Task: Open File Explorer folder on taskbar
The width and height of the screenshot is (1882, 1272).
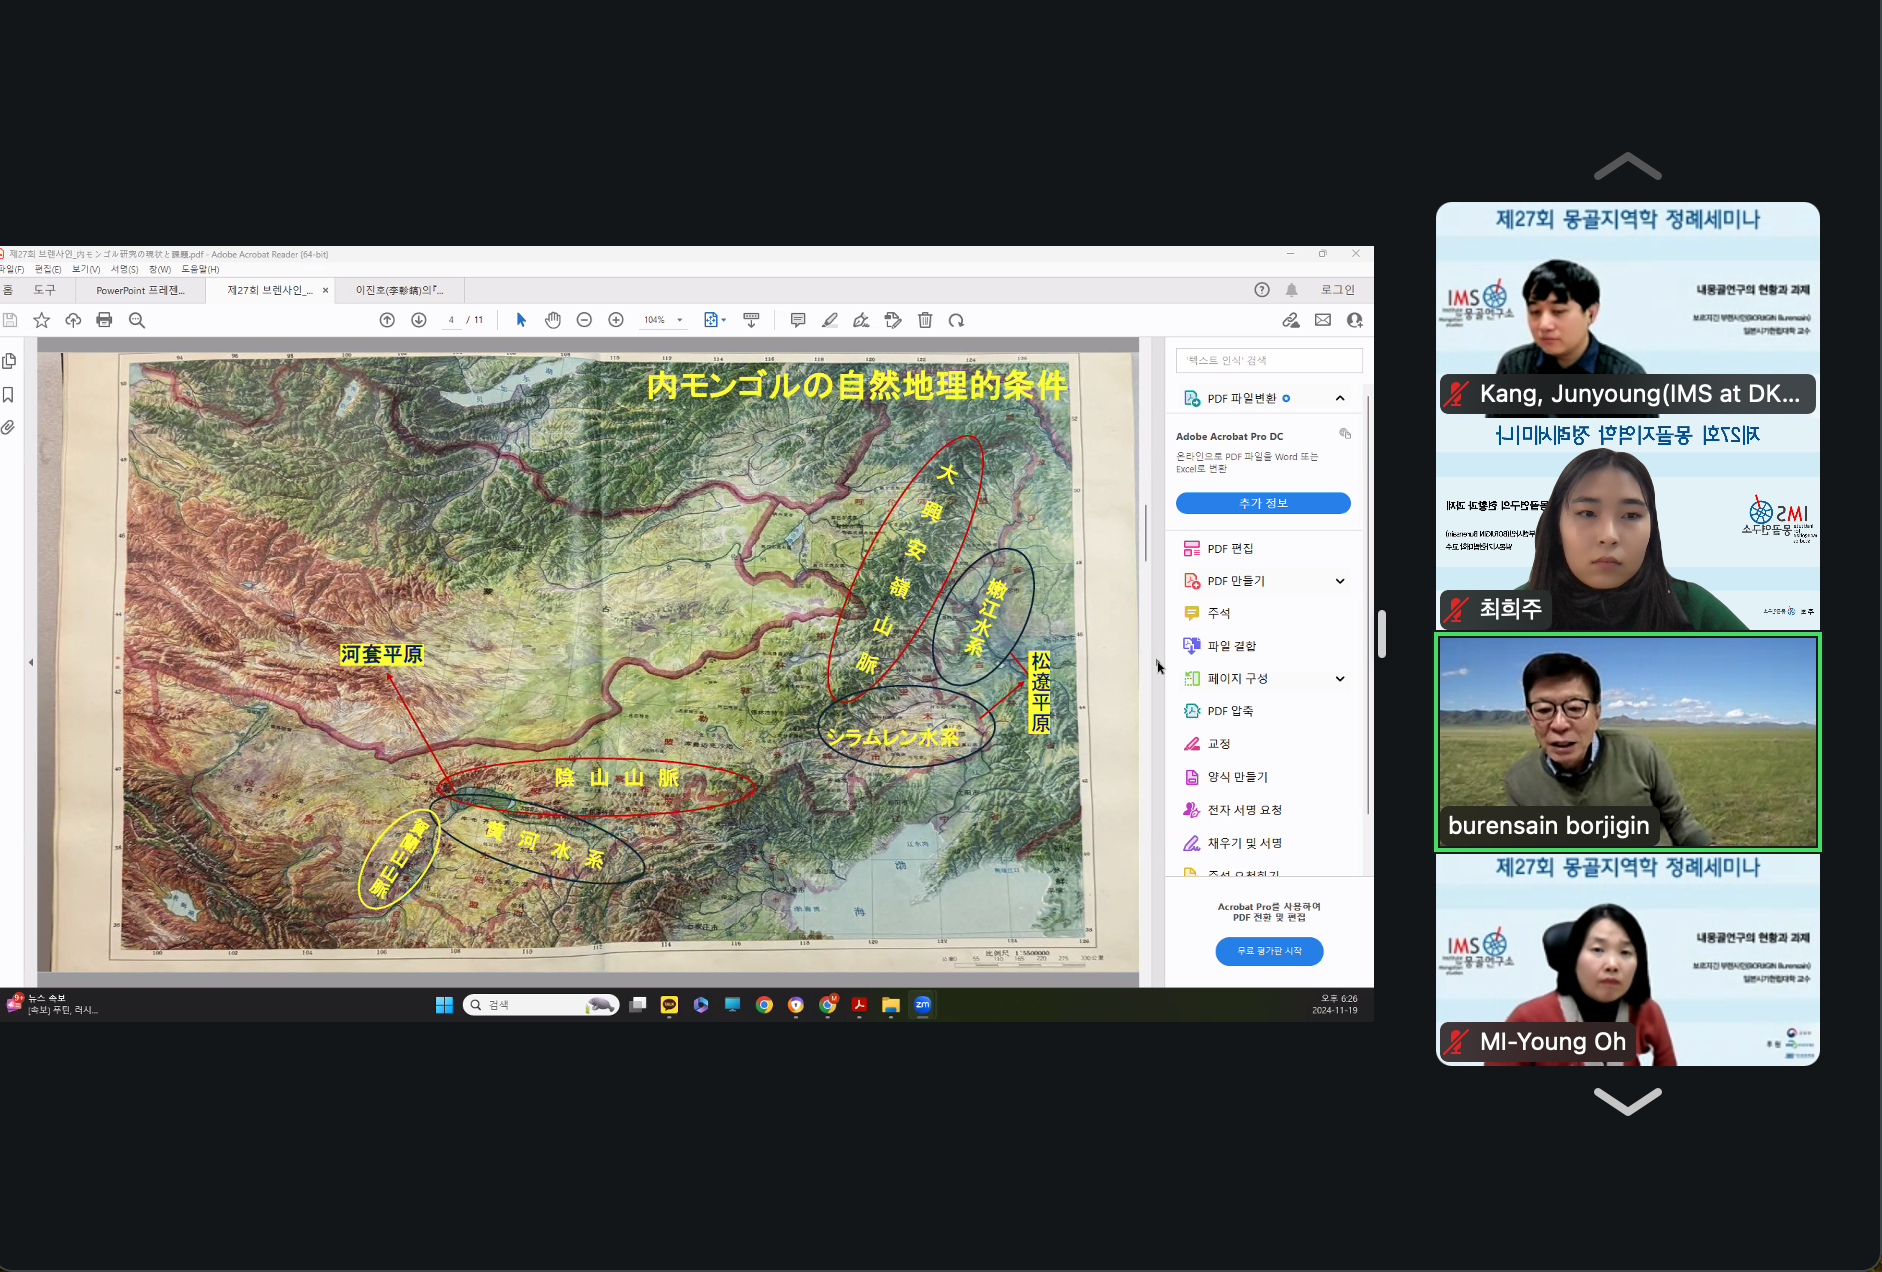Action: coord(890,1005)
